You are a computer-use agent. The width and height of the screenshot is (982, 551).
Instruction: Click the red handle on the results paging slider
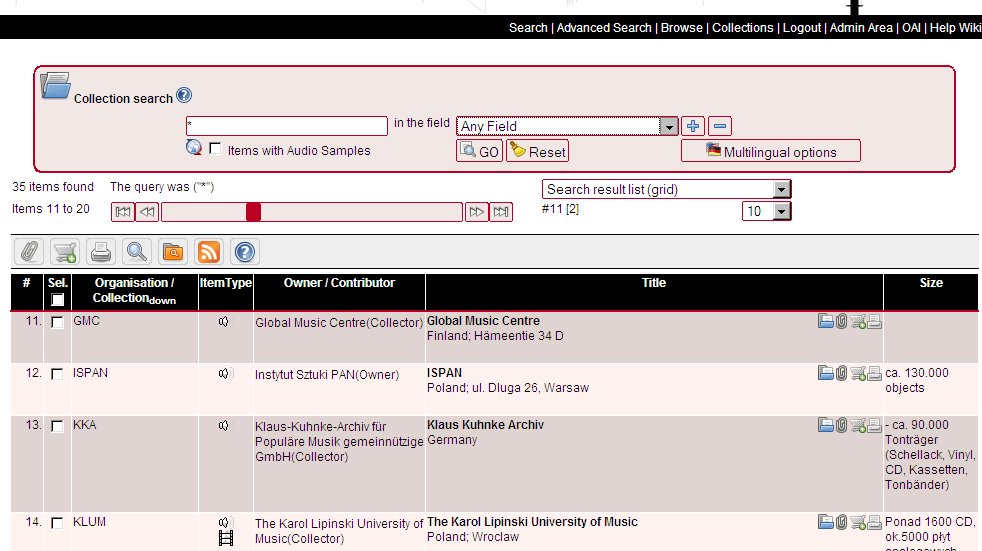click(253, 212)
